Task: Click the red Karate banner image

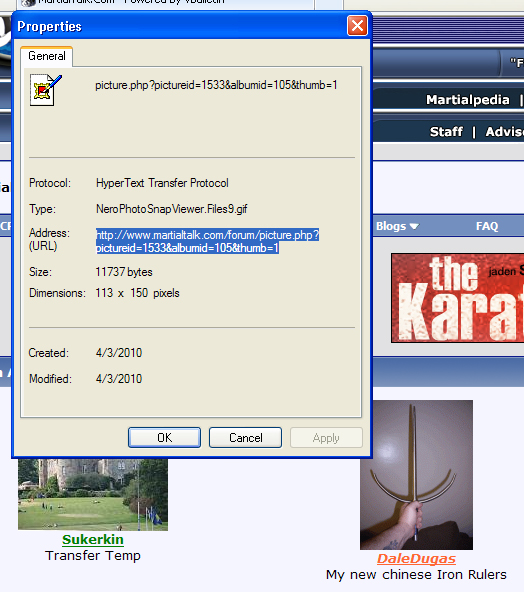Action: pyautogui.click(x=458, y=298)
